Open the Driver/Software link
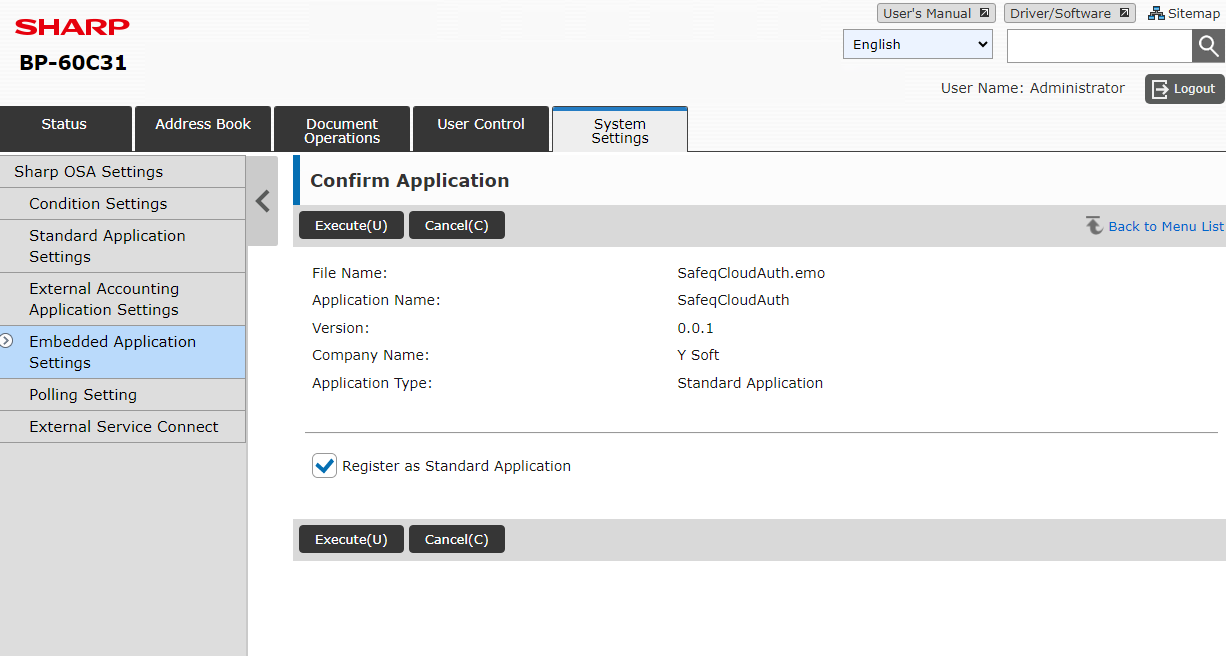This screenshot has height=656, width=1226. [x=1069, y=14]
